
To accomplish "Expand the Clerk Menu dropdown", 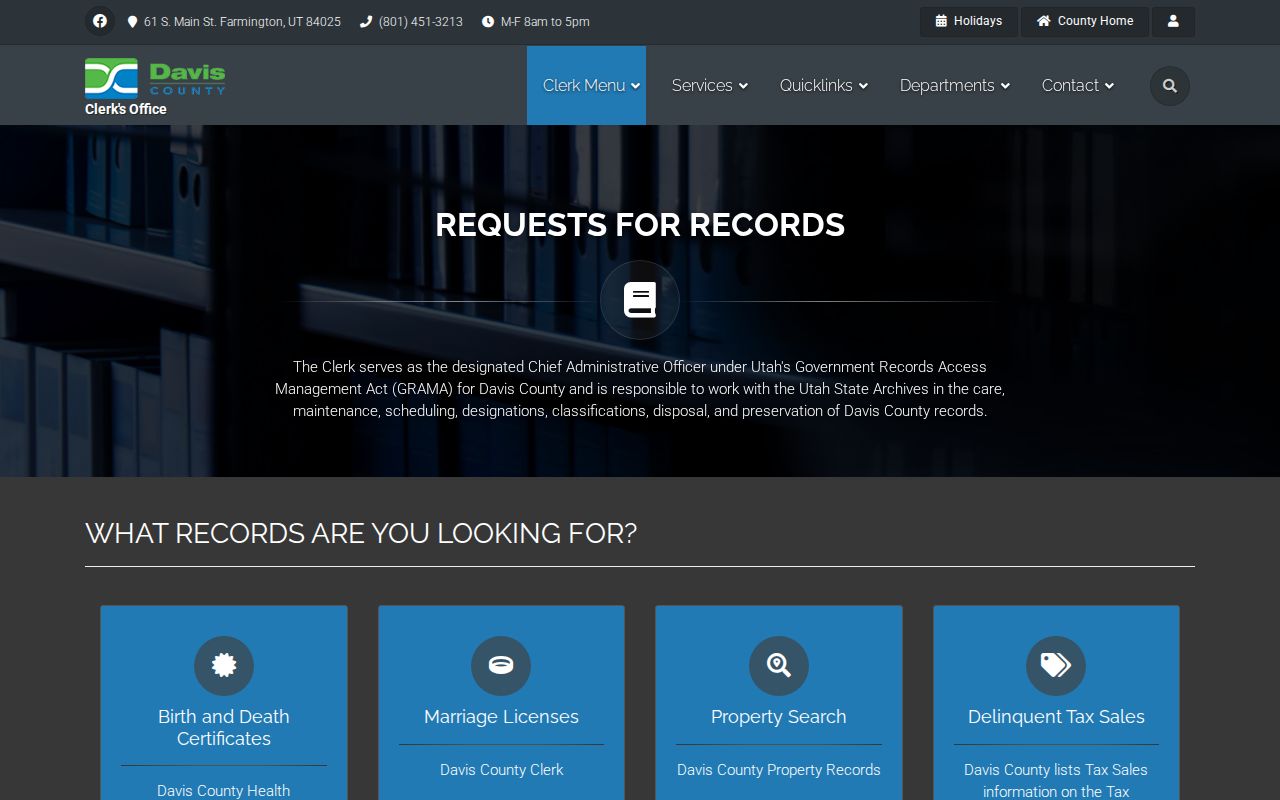I will click(586, 86).
